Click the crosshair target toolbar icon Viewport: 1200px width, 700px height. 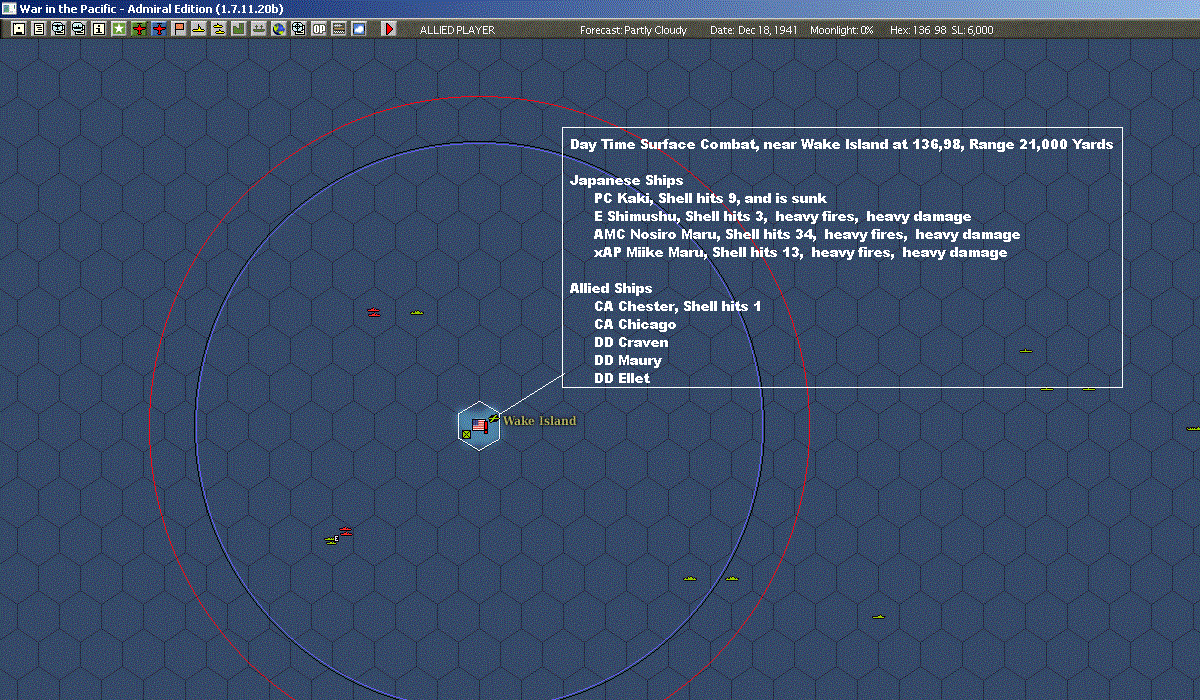tap(298, 29)
